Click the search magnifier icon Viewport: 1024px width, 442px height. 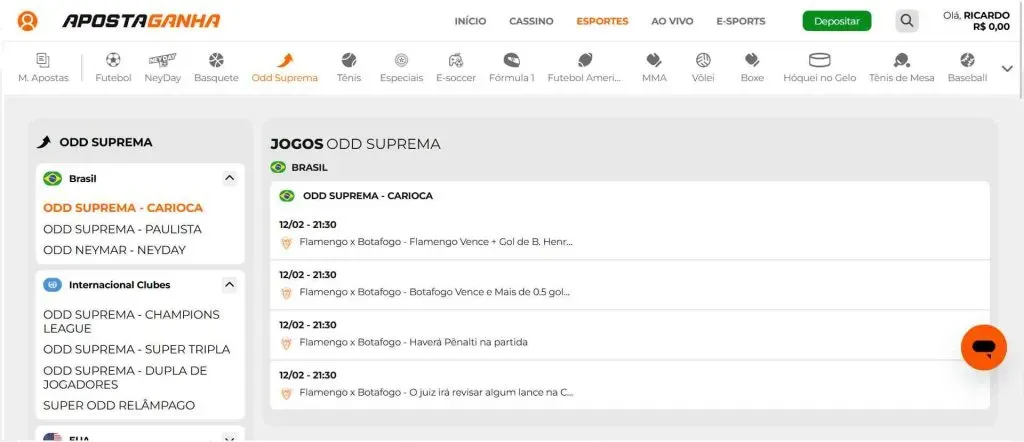tap(906, 21)
